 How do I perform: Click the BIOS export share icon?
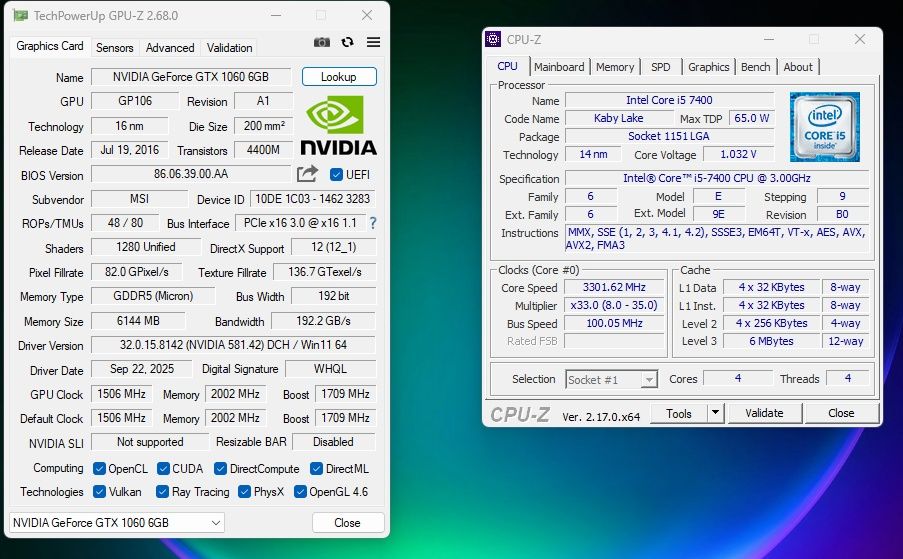click(x=308, y=174)
